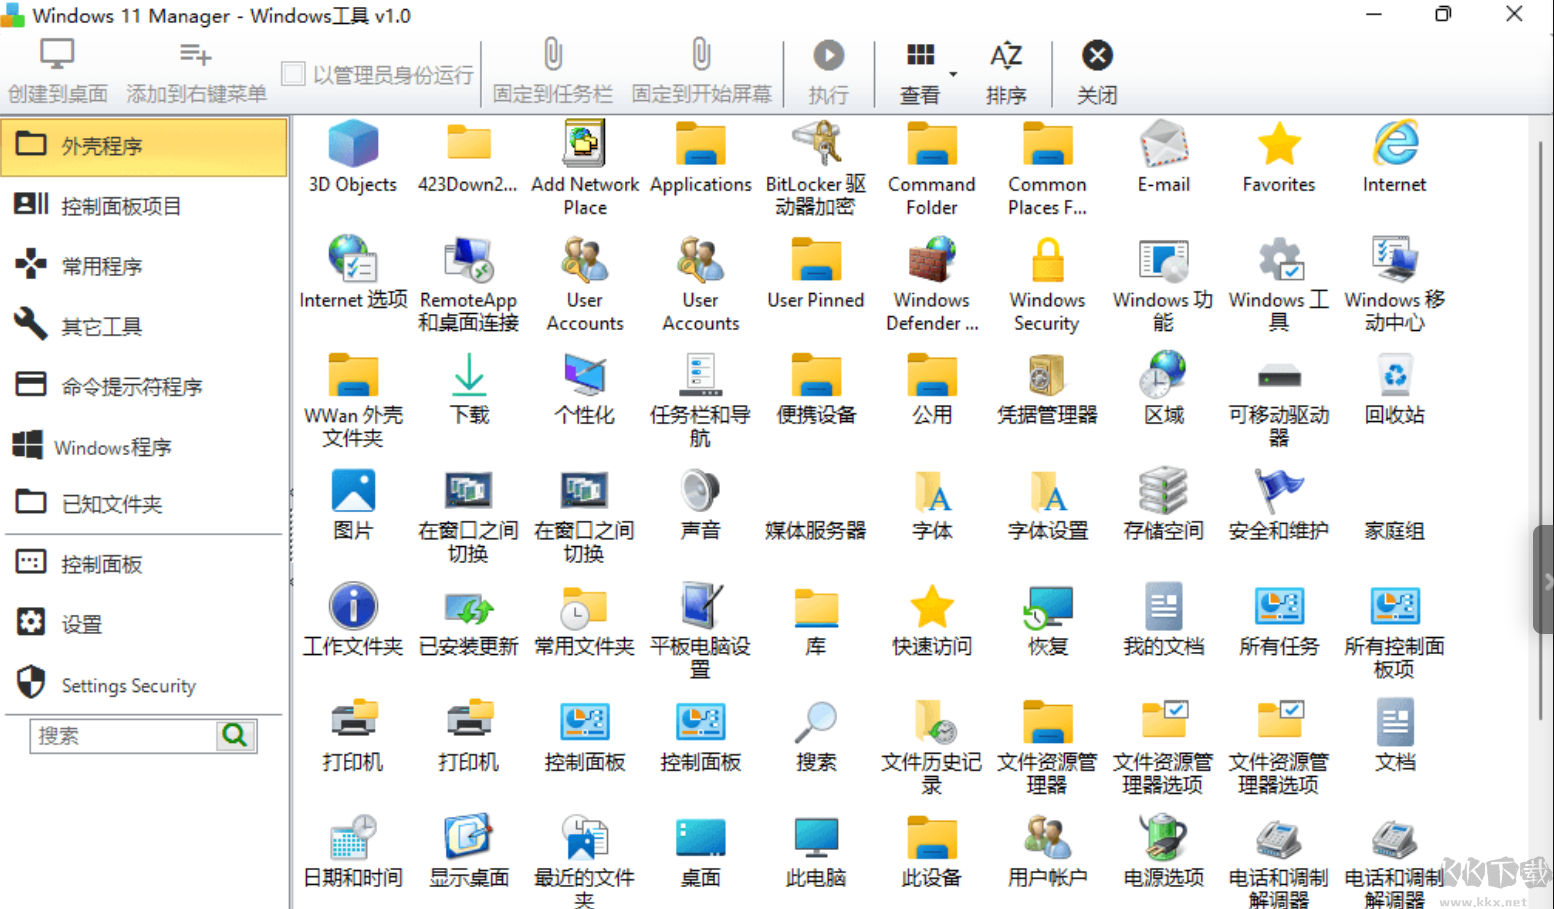Select the Internet Explorer 'Internet' icon

[1394, 144]
